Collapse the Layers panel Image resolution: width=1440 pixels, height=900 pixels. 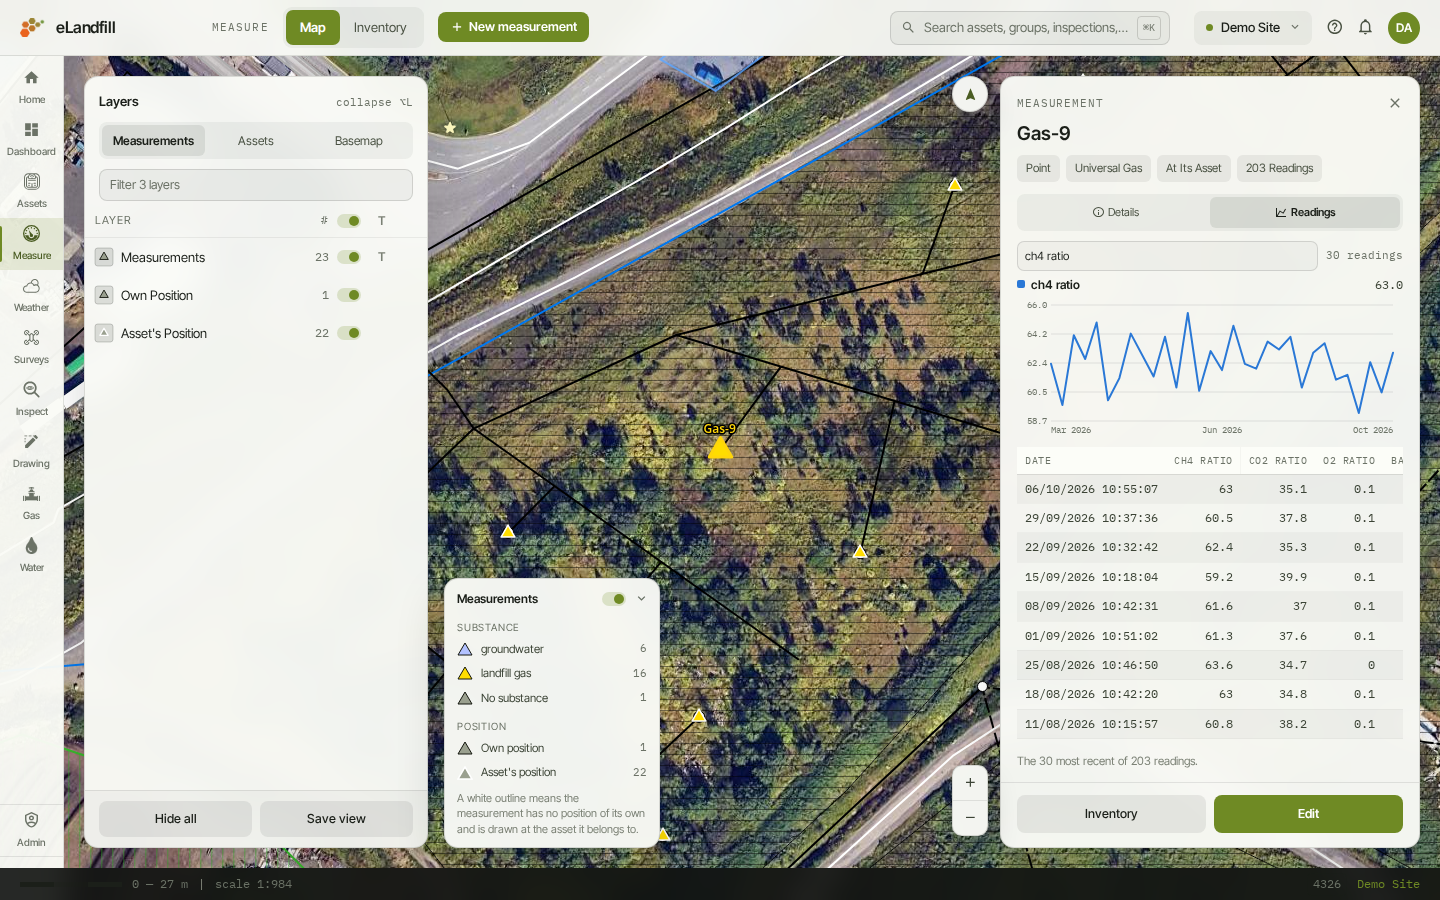click(x=373, y=102)
